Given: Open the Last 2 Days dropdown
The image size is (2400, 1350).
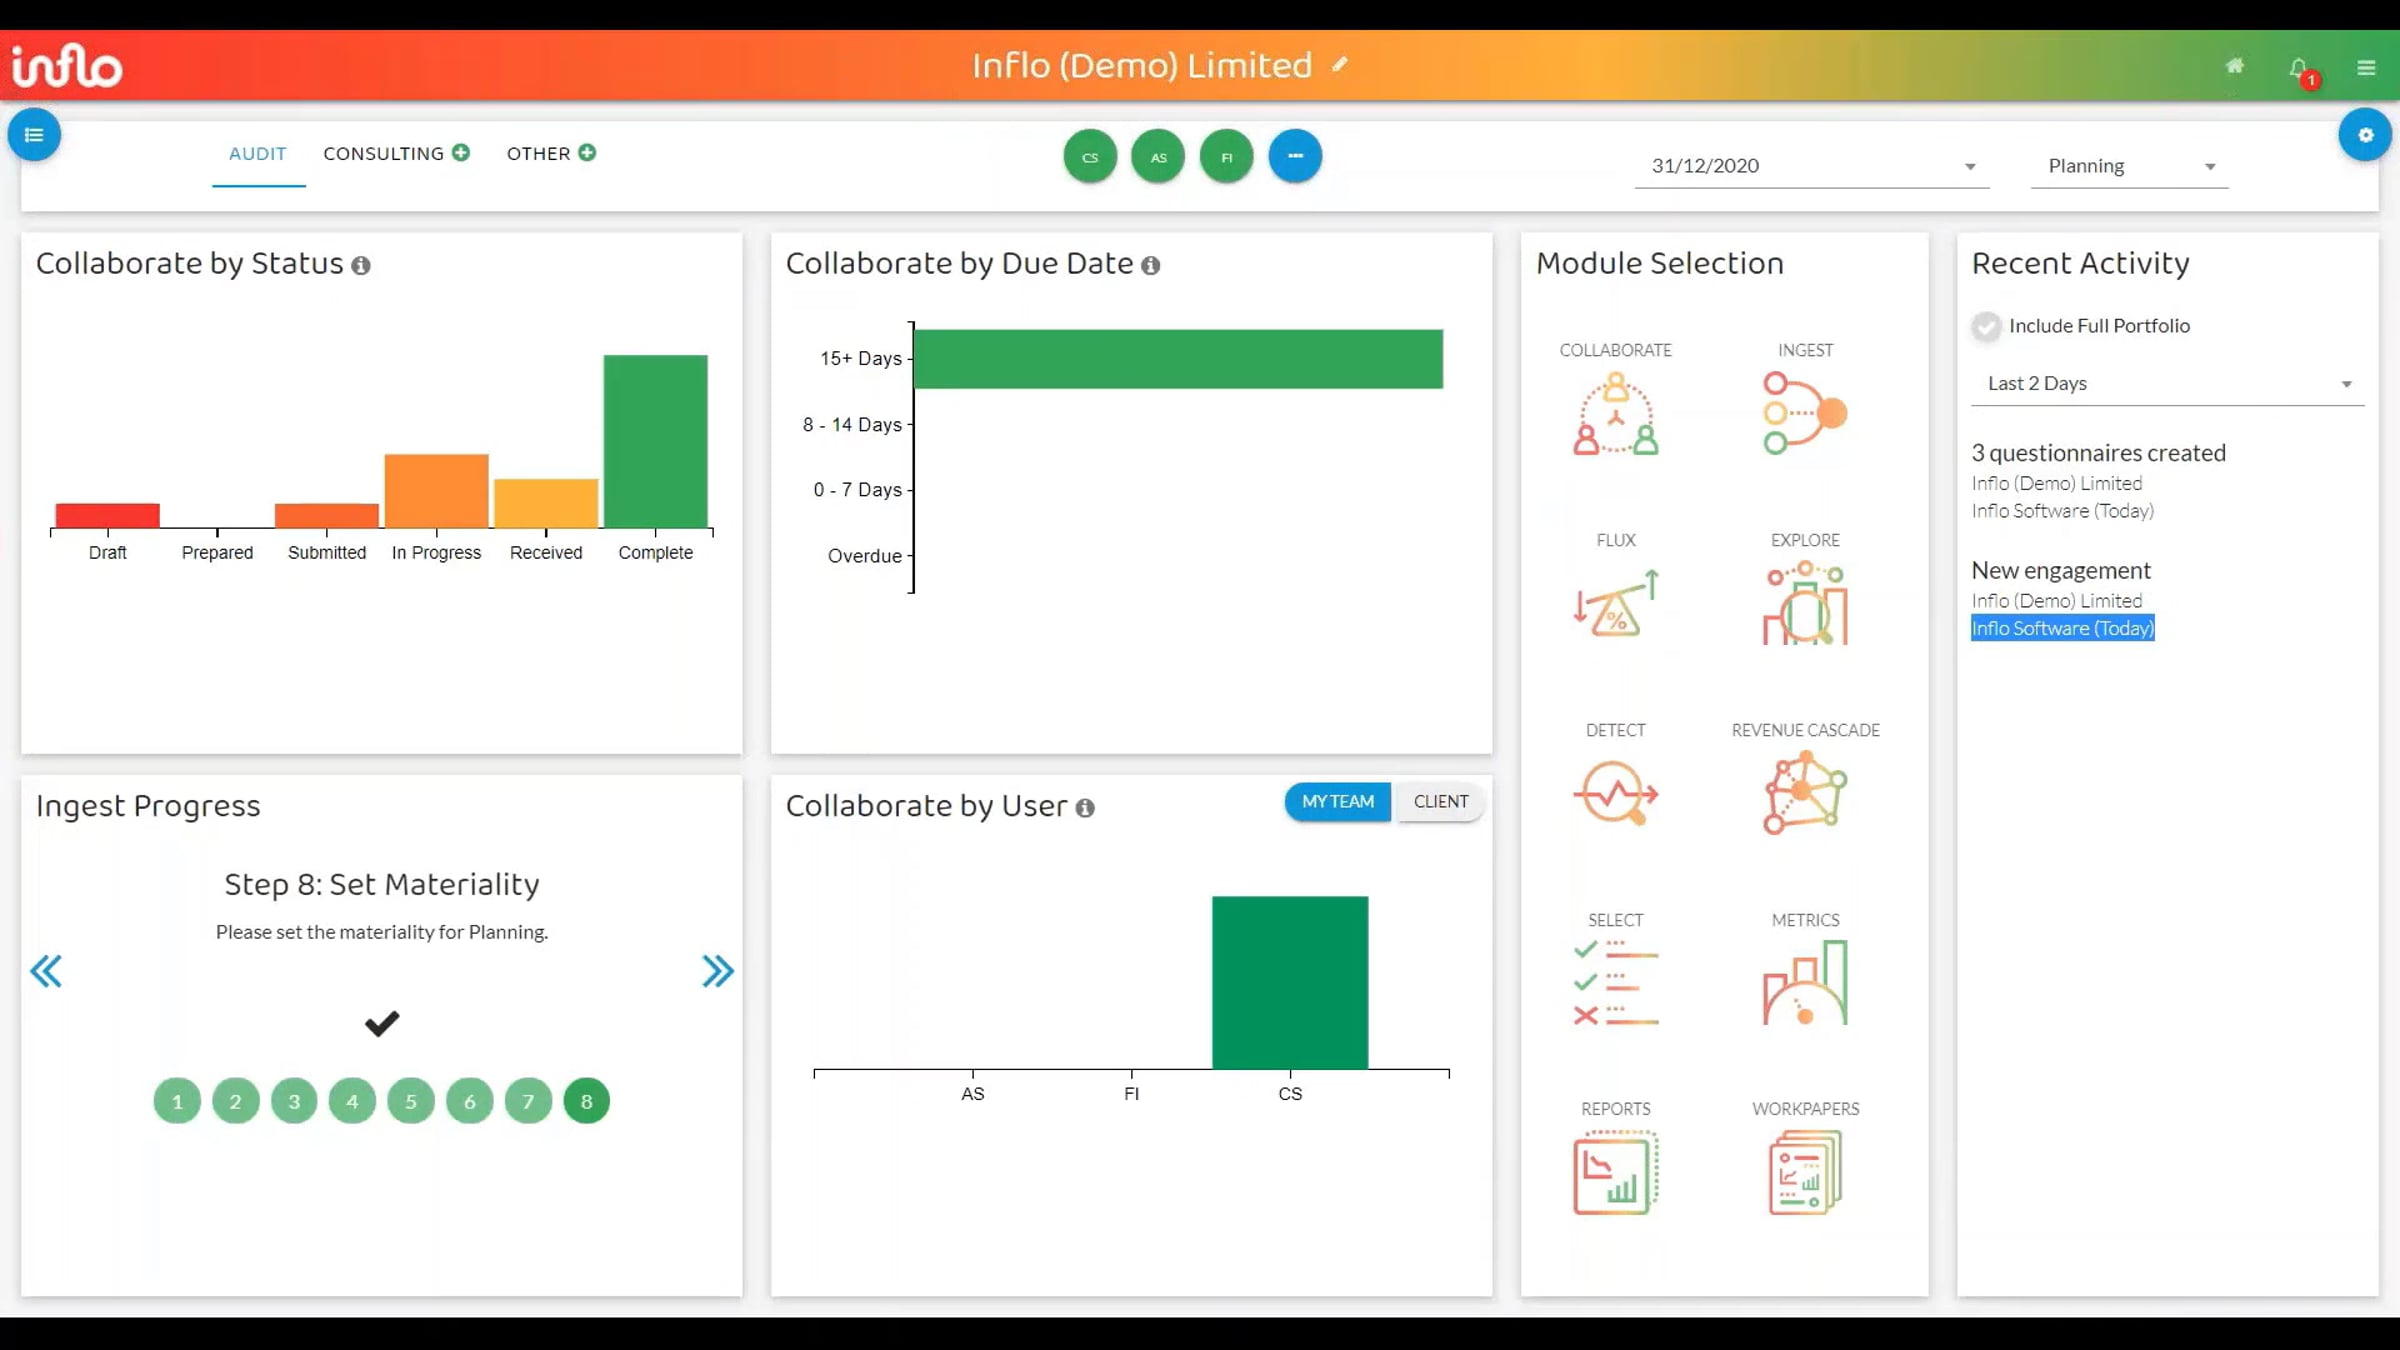Looking at the screenshot, I should (2167, 384).
